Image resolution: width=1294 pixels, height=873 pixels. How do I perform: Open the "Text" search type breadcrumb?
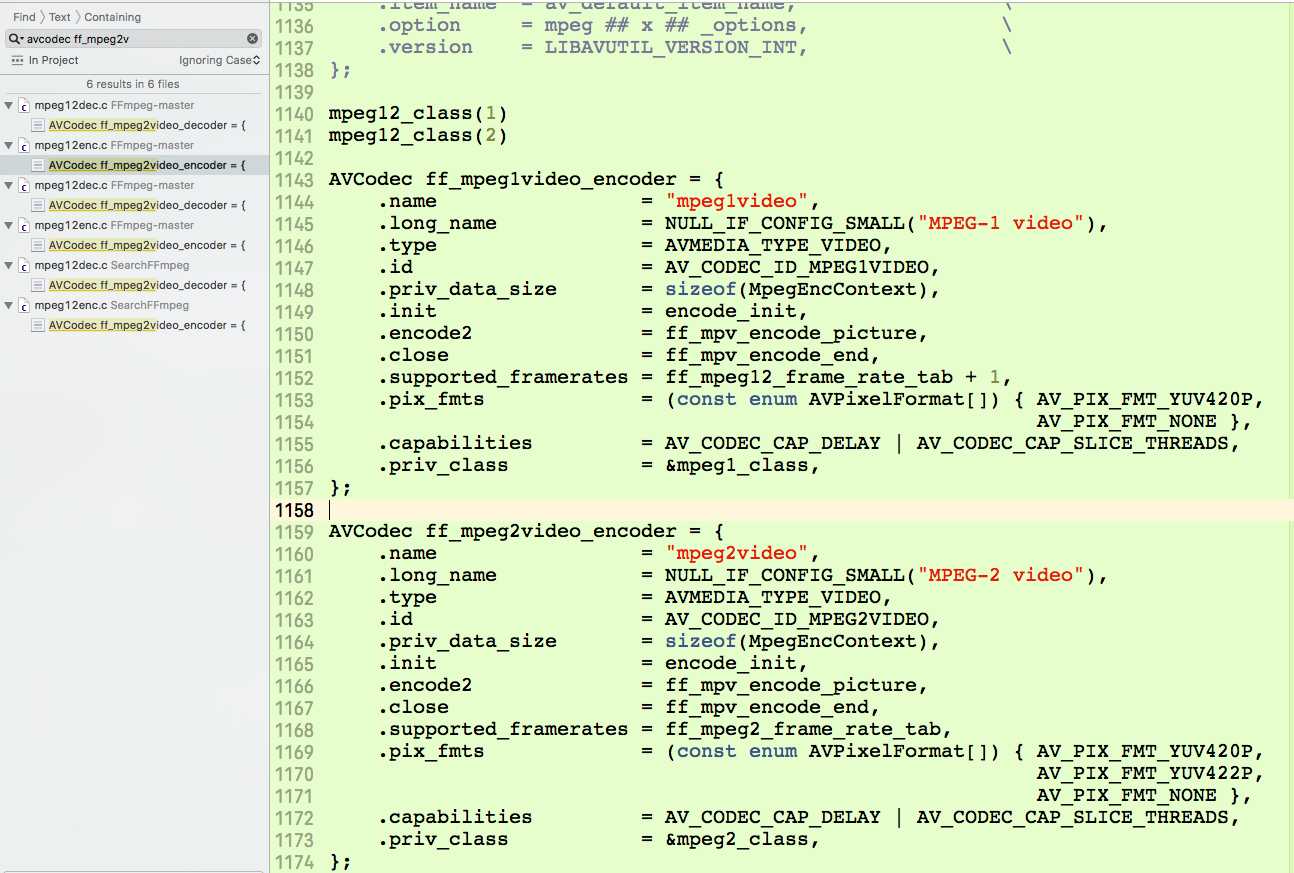click(x=60, y=17)
